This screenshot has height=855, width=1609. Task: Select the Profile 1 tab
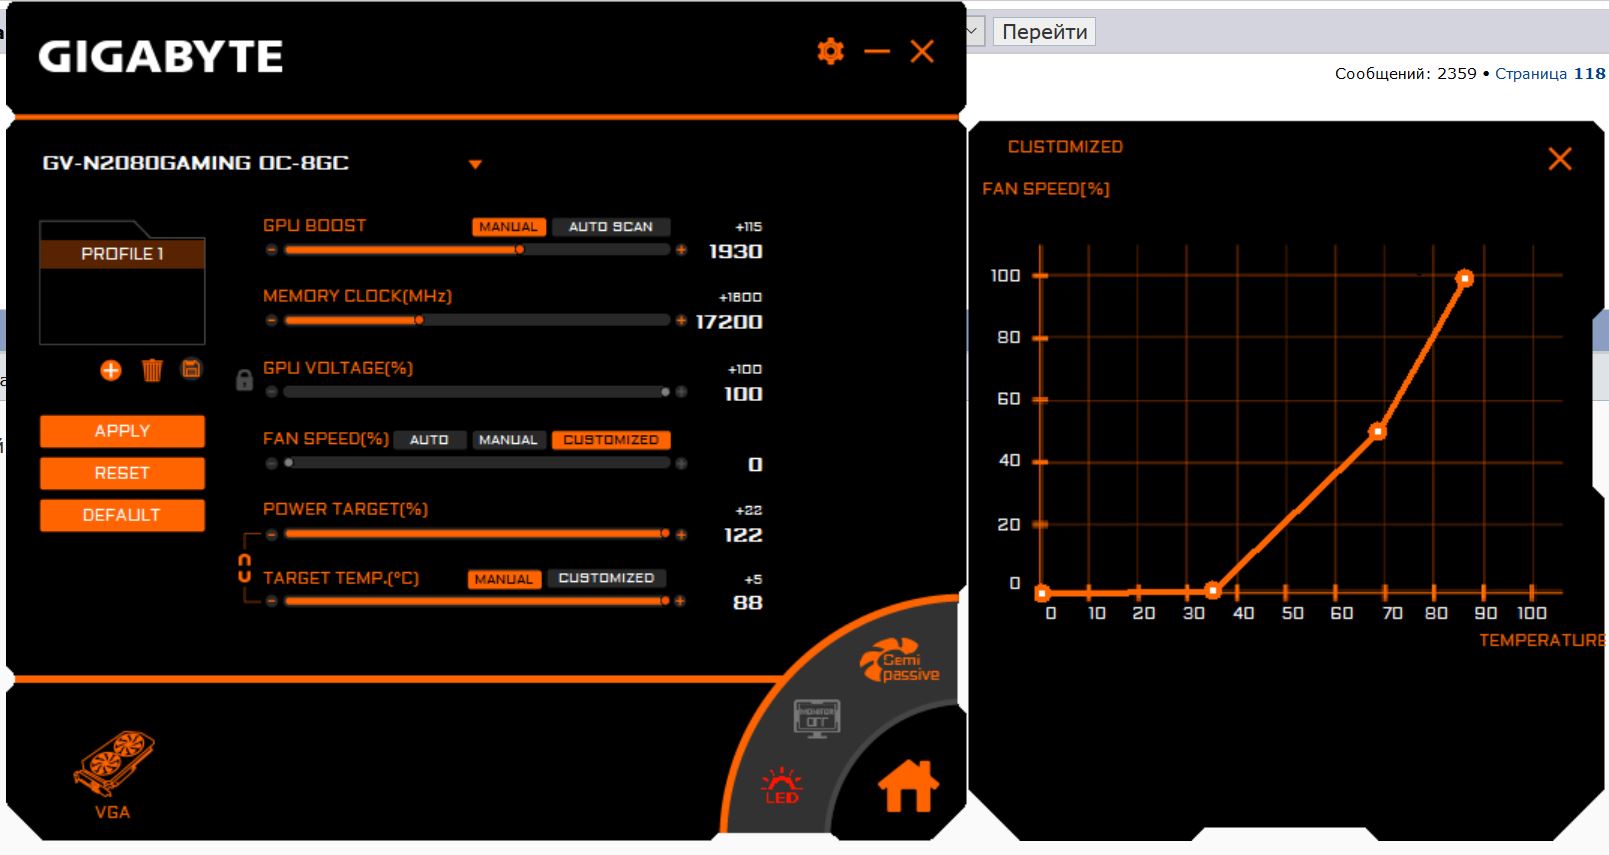point(122,254)
